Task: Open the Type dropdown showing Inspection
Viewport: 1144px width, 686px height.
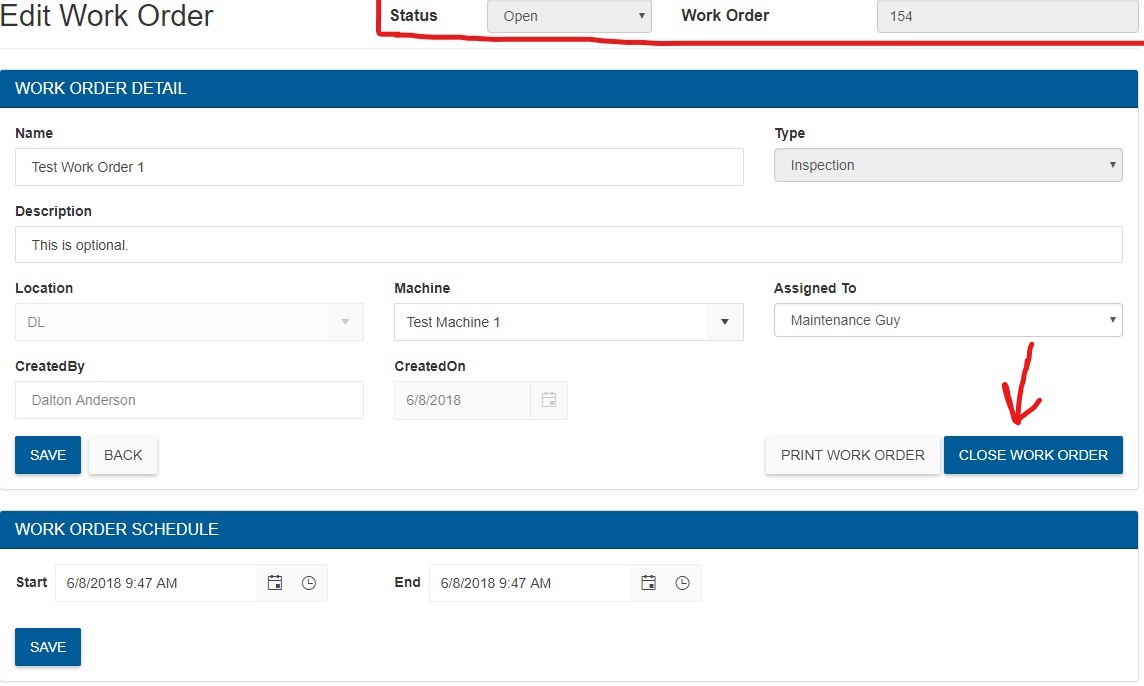Action: point(947,166)
